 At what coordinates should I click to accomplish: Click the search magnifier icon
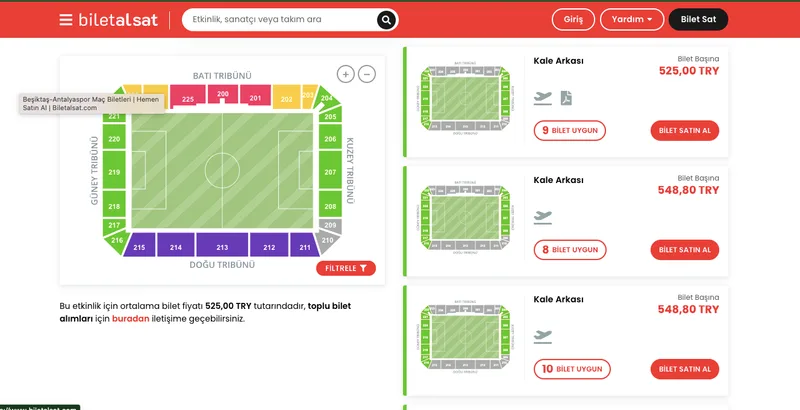[x=386, y=20]
